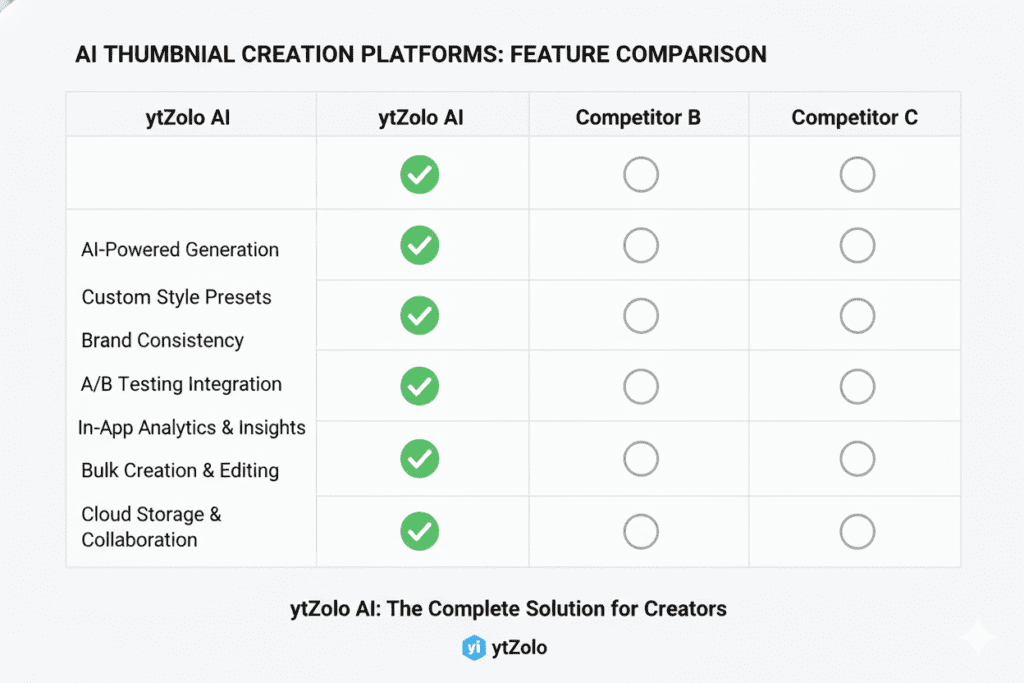Click the green checkmark for A/B Testing Integration

420,386
